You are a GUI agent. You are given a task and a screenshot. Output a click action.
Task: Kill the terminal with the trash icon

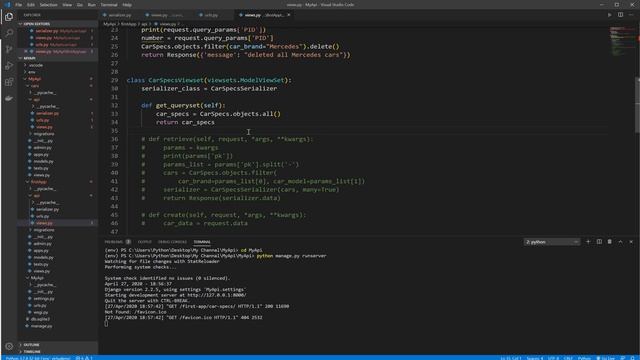point(610,242)
